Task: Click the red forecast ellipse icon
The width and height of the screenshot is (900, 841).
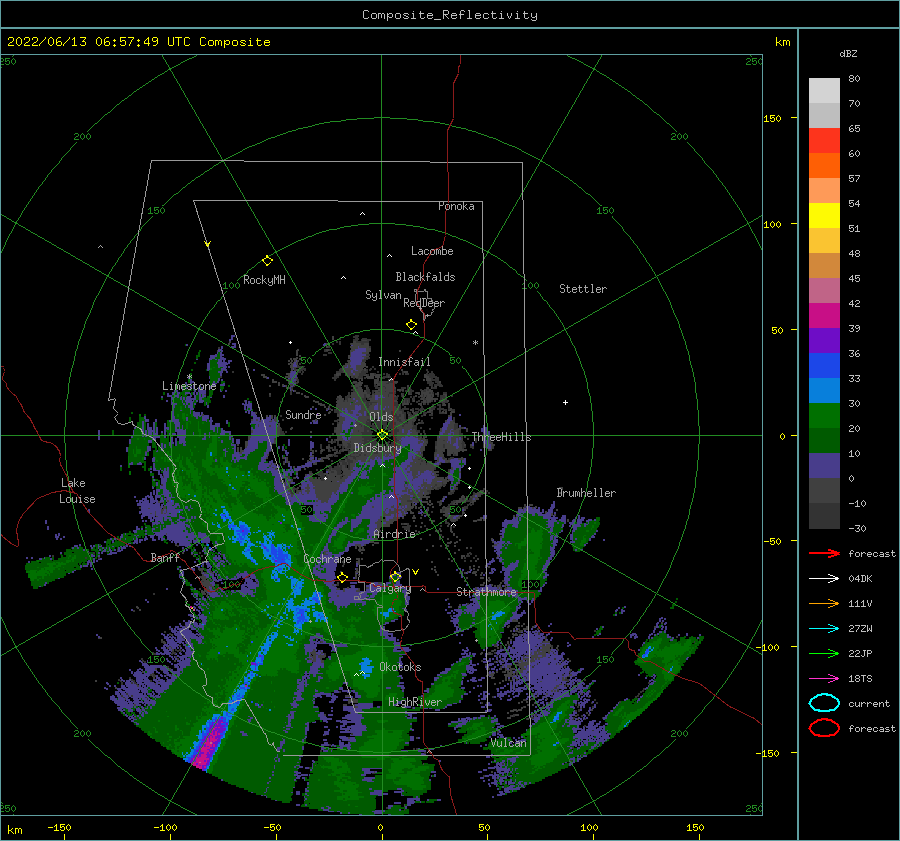Action: [824, 728]
